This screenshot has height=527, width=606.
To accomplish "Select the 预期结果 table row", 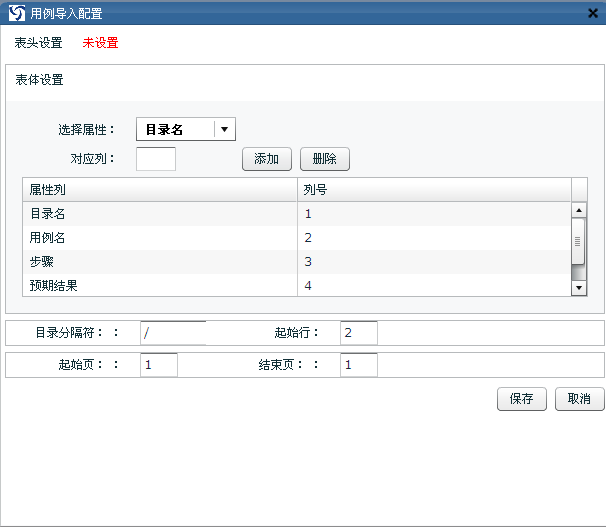I will click(x=160, y=285).
